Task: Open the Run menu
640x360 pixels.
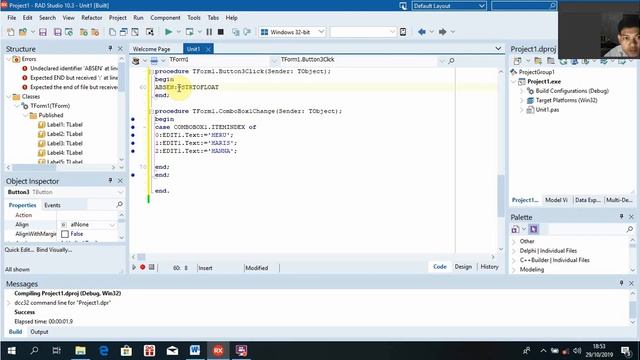Action: [138, 18]
